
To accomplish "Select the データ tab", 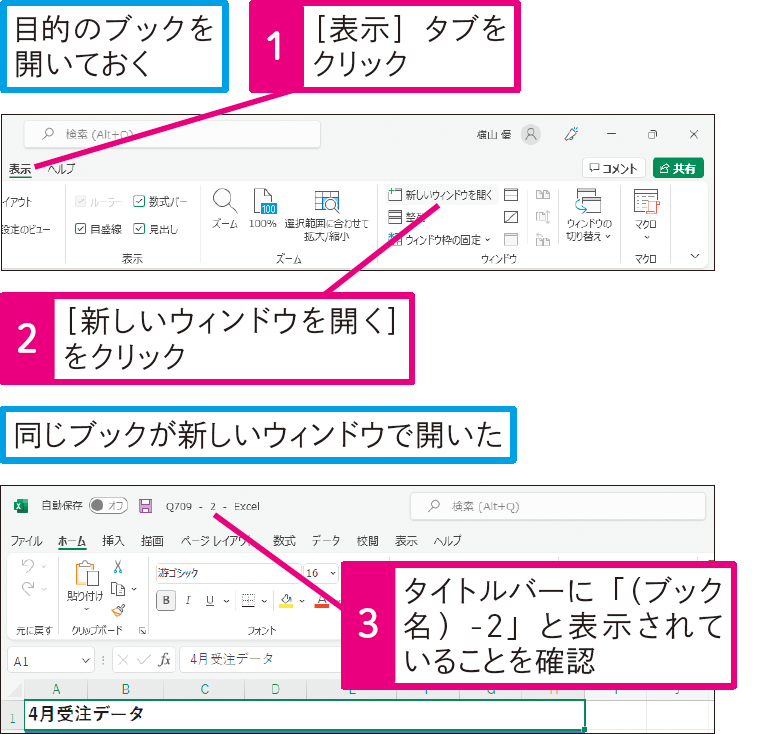I will tap(326, 541).
